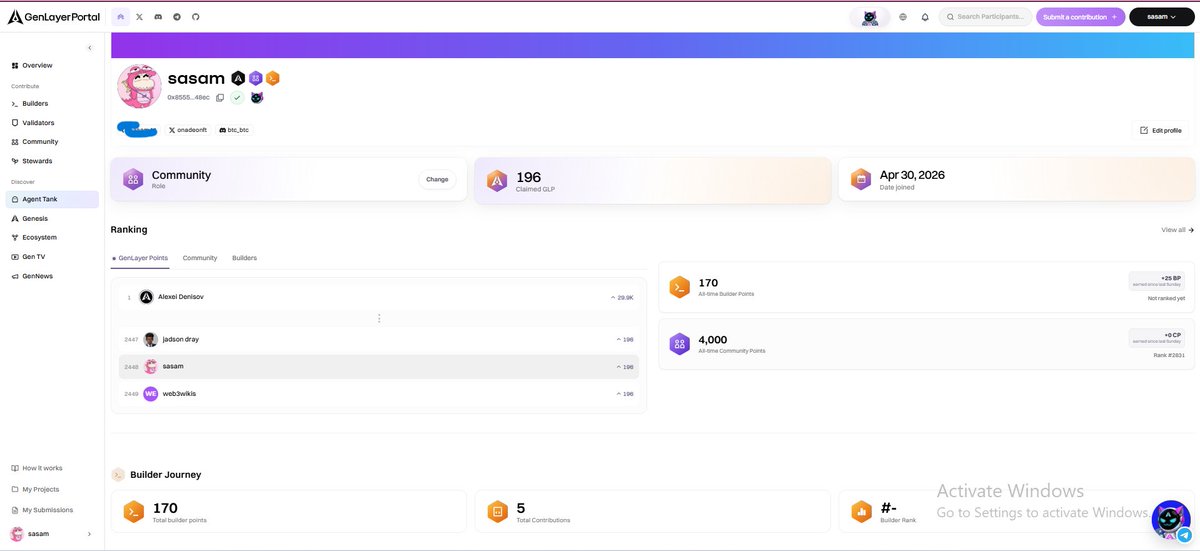Open the language globe icon
The image size is (1200, 551).
(x=903, y=17)
